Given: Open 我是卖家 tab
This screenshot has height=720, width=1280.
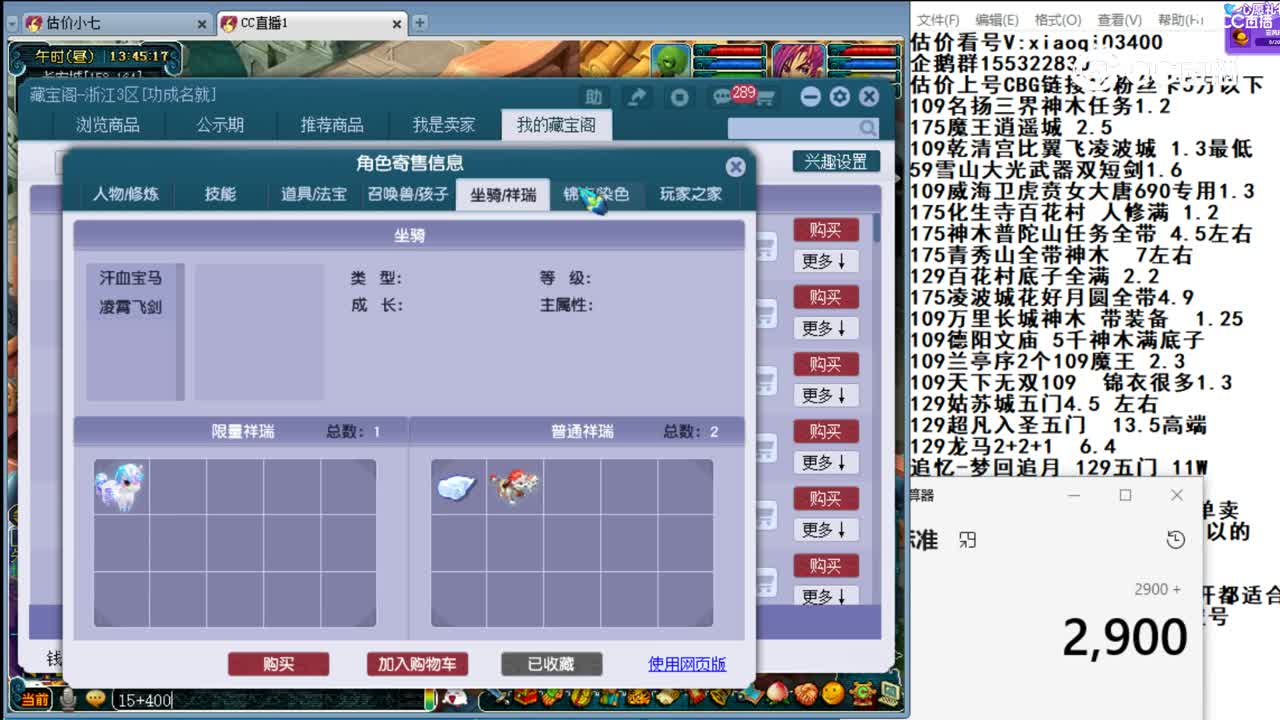Looking at the screenshot, I should (444, 125).
